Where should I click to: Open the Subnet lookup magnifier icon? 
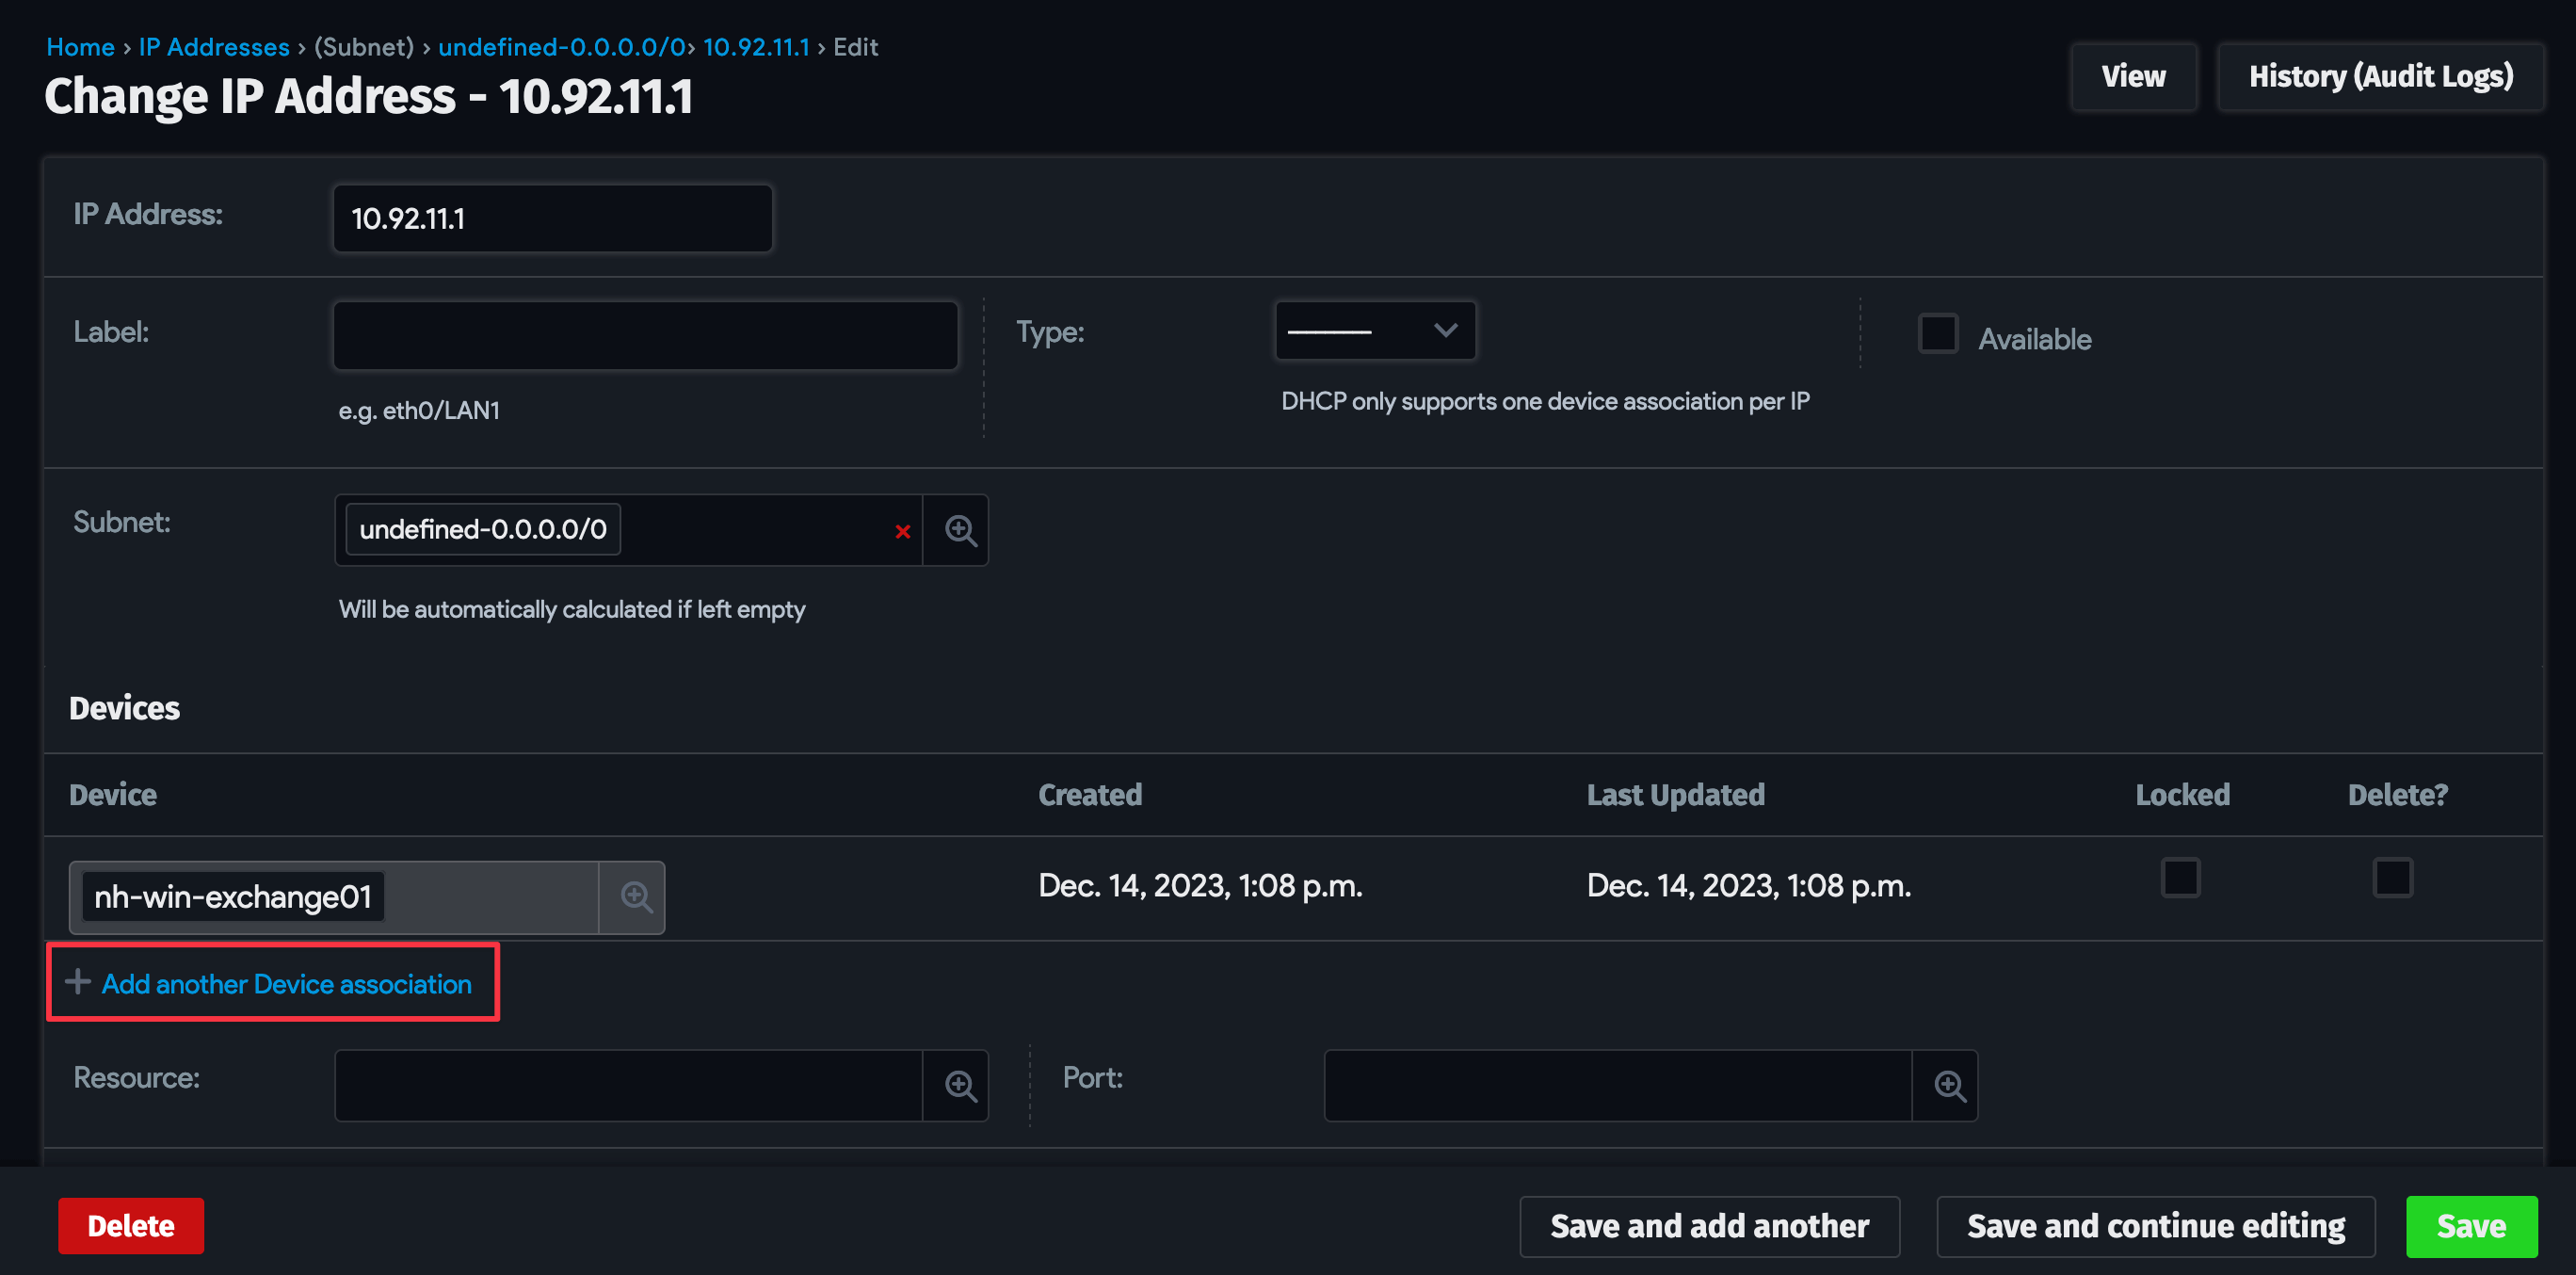click(x=959, y=530)
